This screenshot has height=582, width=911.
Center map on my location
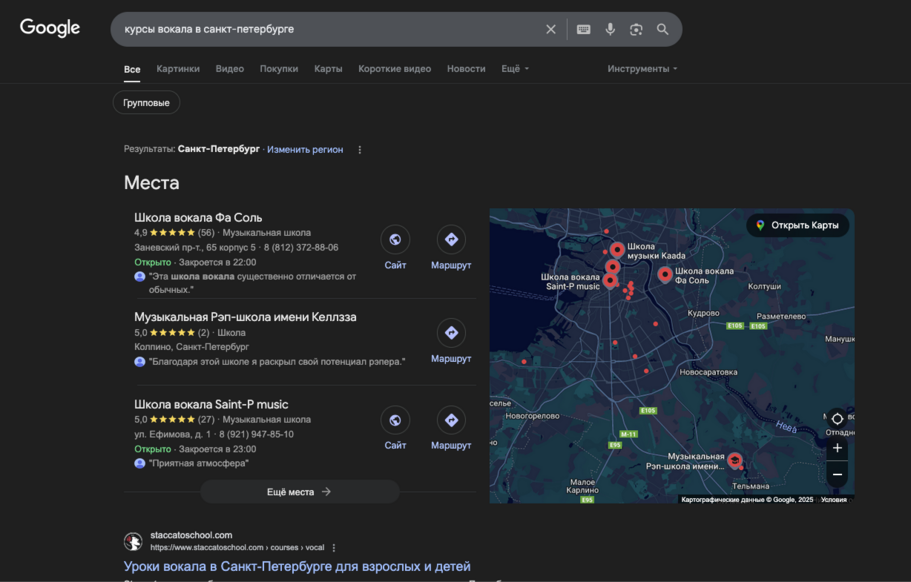pyautogui.click(x=837, y=418)
